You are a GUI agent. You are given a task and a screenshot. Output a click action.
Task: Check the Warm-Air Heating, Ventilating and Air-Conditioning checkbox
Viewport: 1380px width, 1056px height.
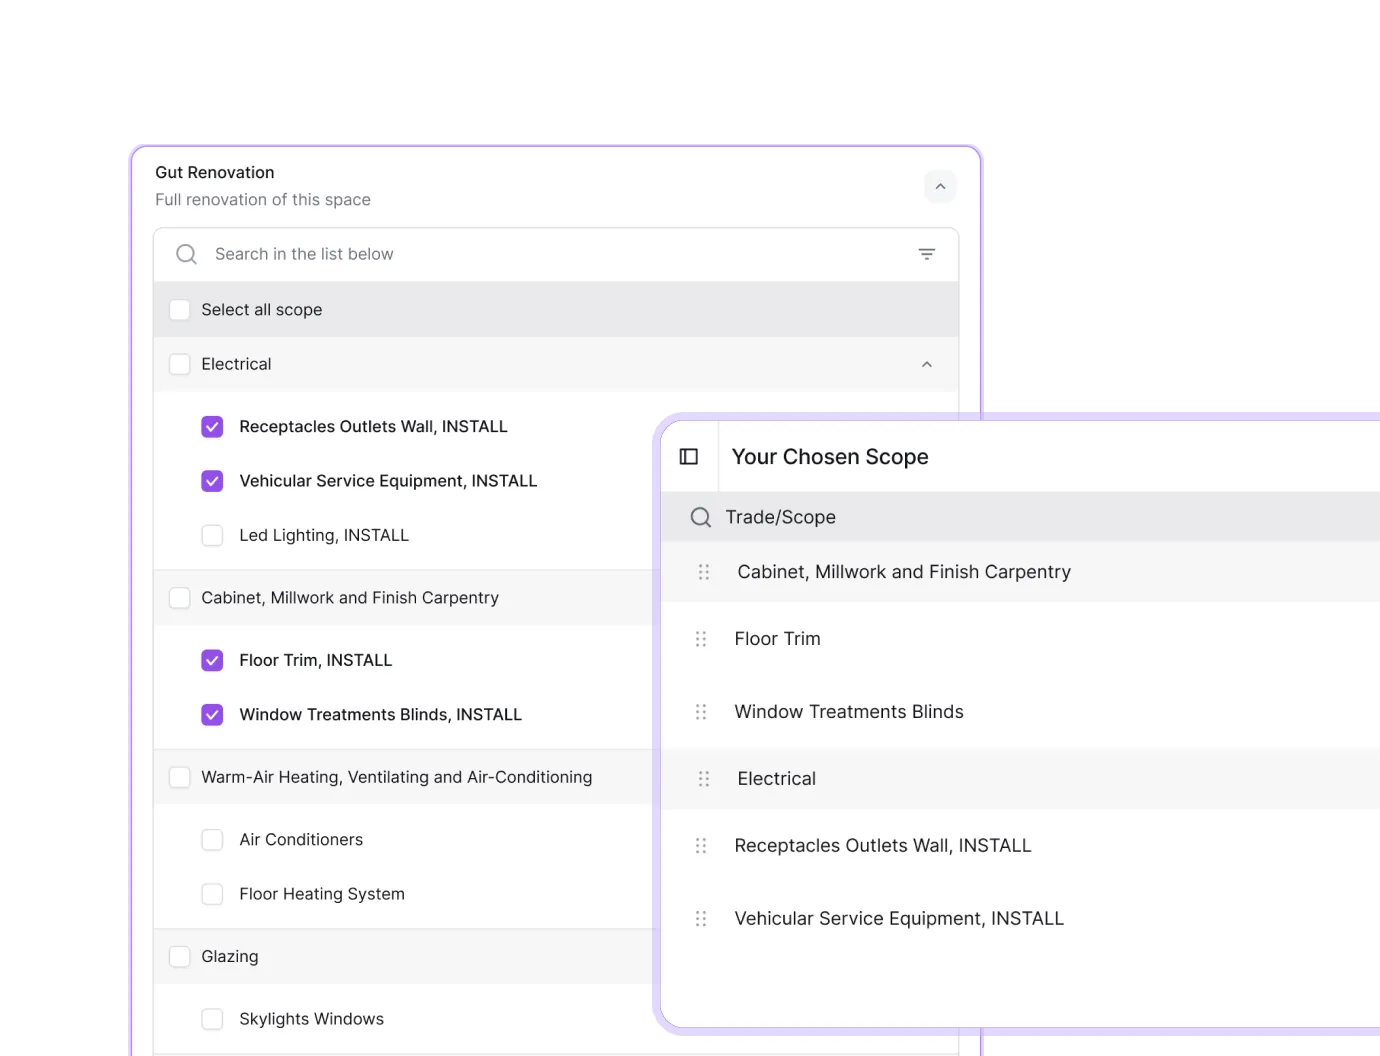[x=180, y=777]
